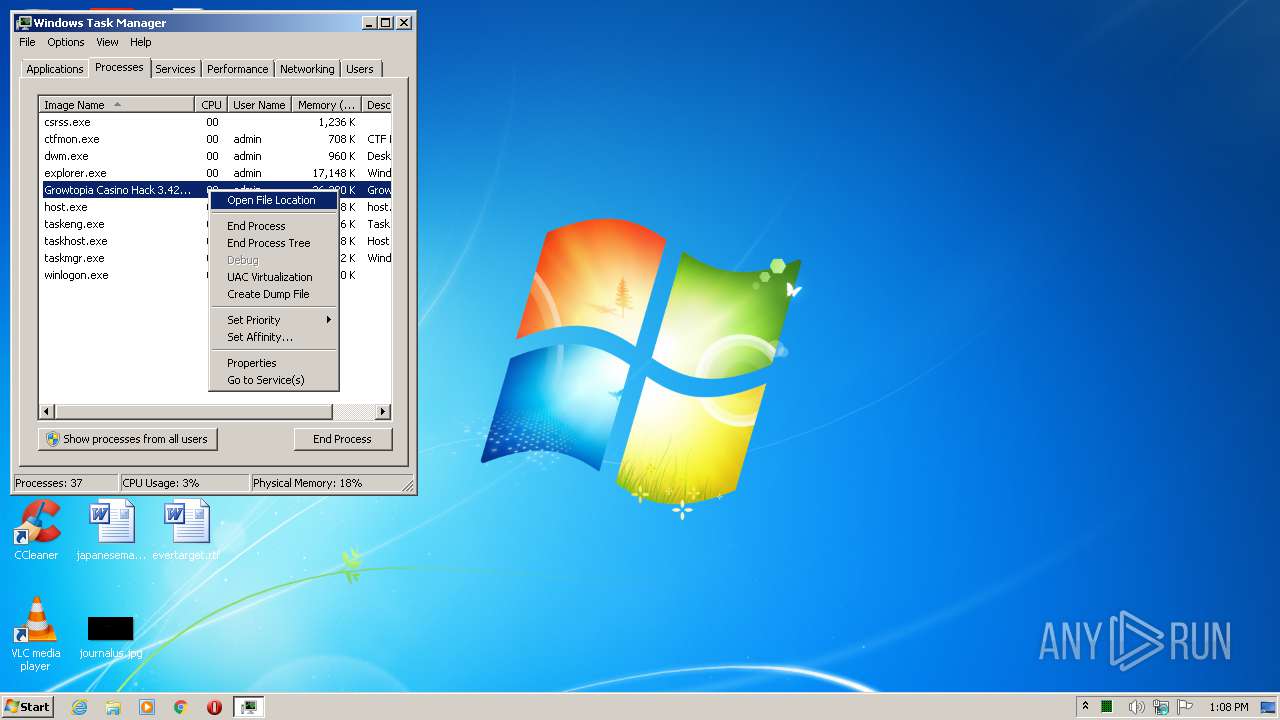Open network status tray icon
The height and width of the screenshot is (720, 1280).
click(1161, 707)
